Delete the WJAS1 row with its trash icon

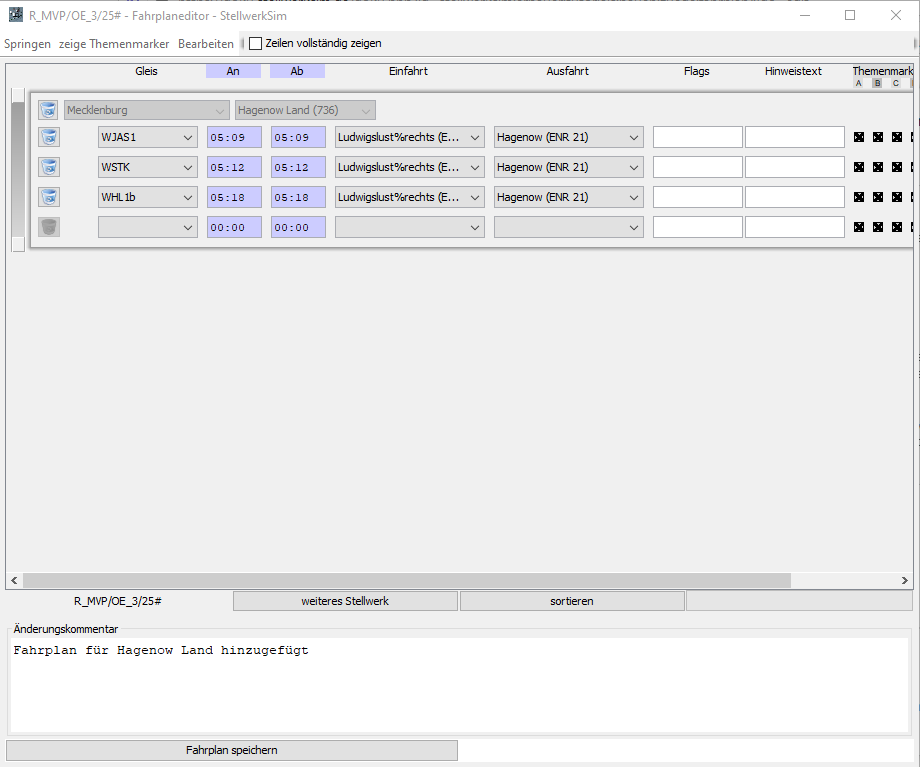coord(49,137)
